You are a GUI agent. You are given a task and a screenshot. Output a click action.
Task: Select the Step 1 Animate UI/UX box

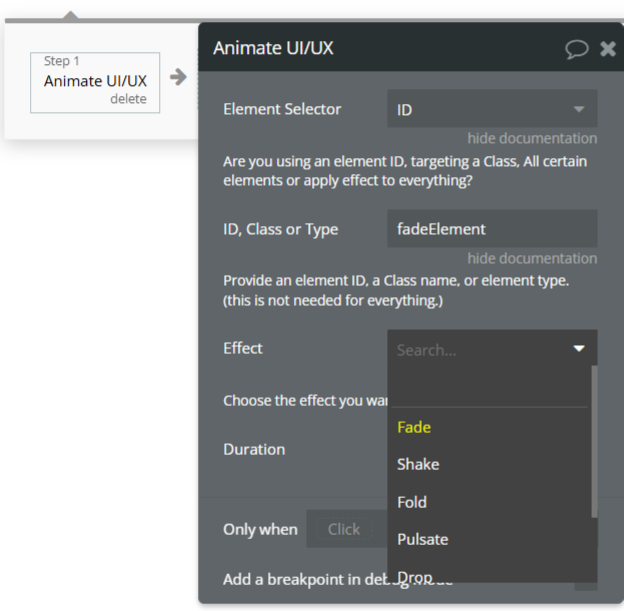coord(95,81)
